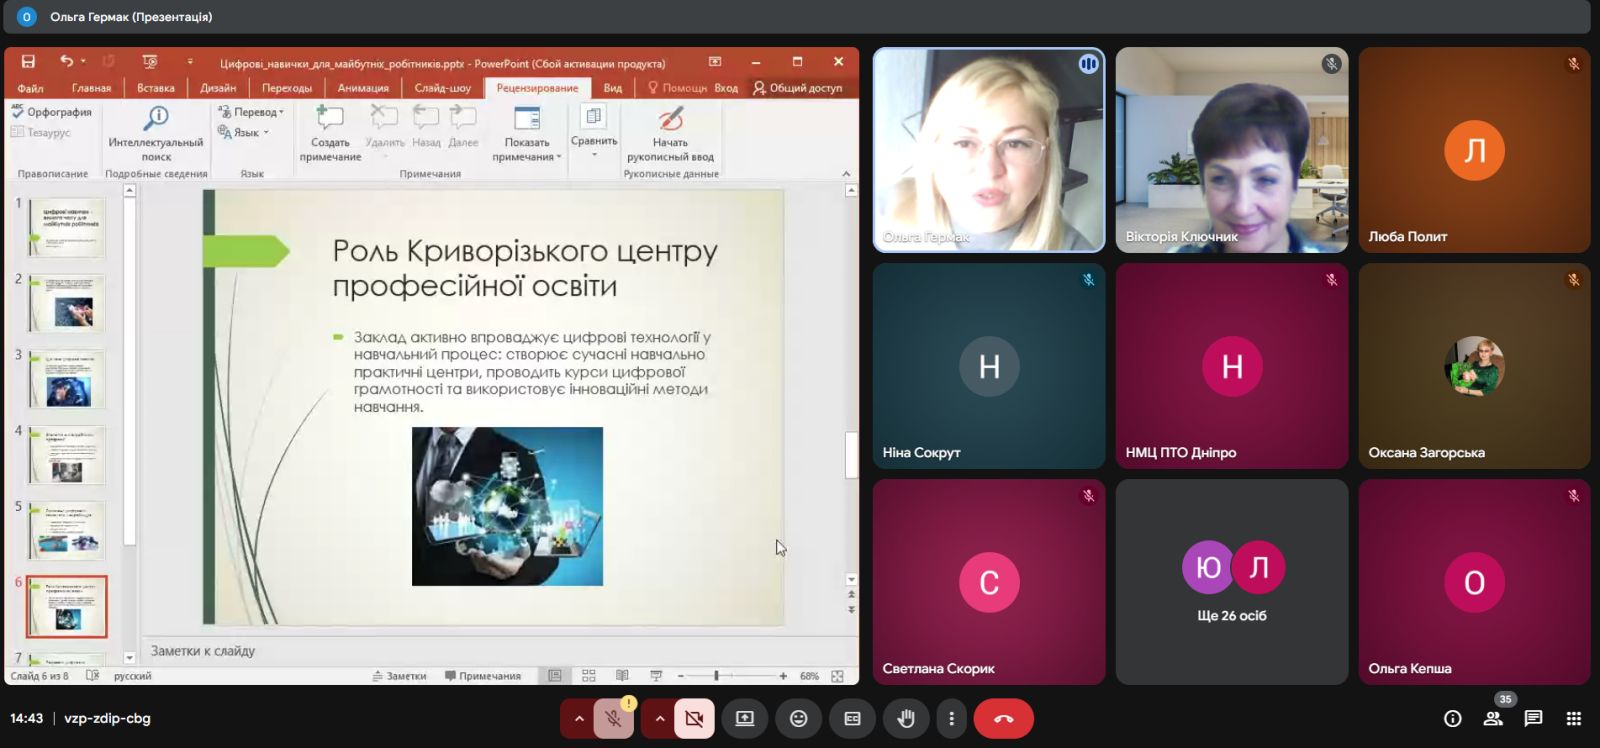Image resolution: width=1600 pixels, height=748 pixels.
Task: Open the emoji reactions button
Action: click(x=798, y=718)
